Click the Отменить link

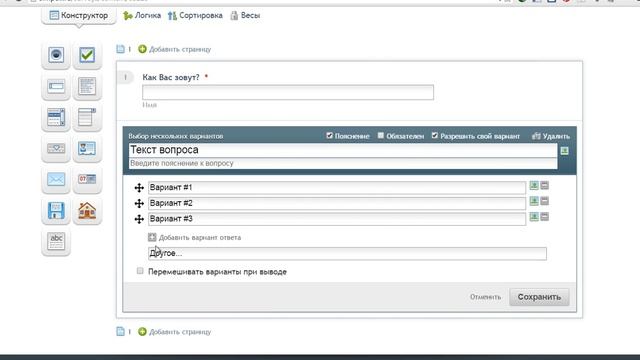(x=485, y=297)
